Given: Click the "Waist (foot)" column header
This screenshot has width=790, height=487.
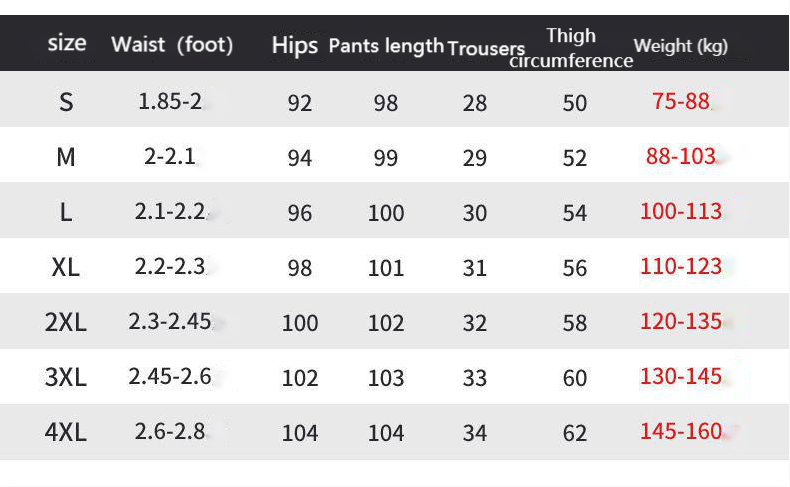Looking at the screenshot, I should (172, 44).
